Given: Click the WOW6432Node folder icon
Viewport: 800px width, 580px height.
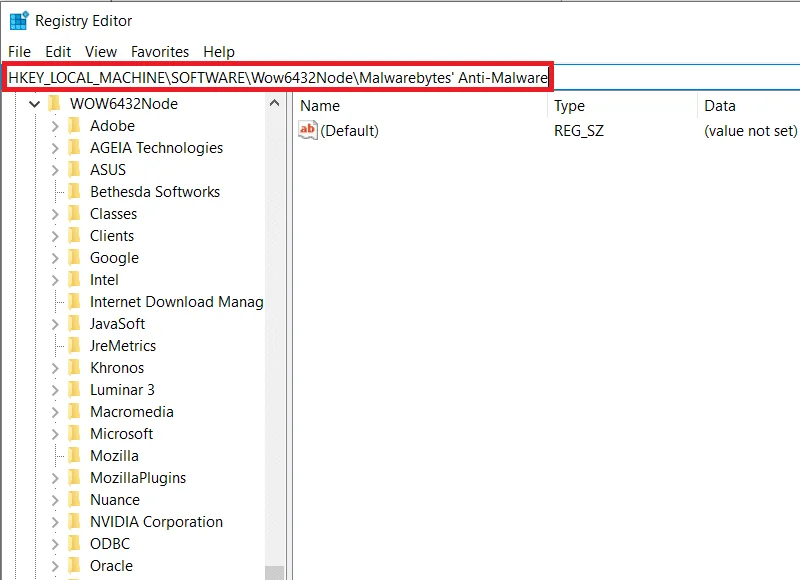Looking at the screenshot, I should [54, 104].
